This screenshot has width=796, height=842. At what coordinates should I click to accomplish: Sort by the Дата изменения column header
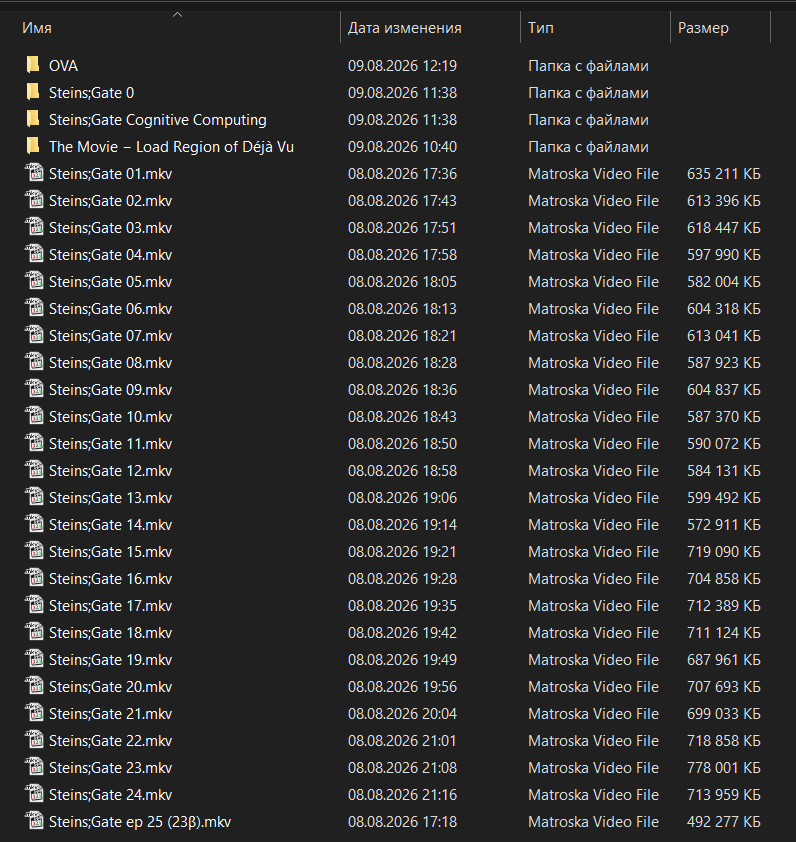point(404,28)
